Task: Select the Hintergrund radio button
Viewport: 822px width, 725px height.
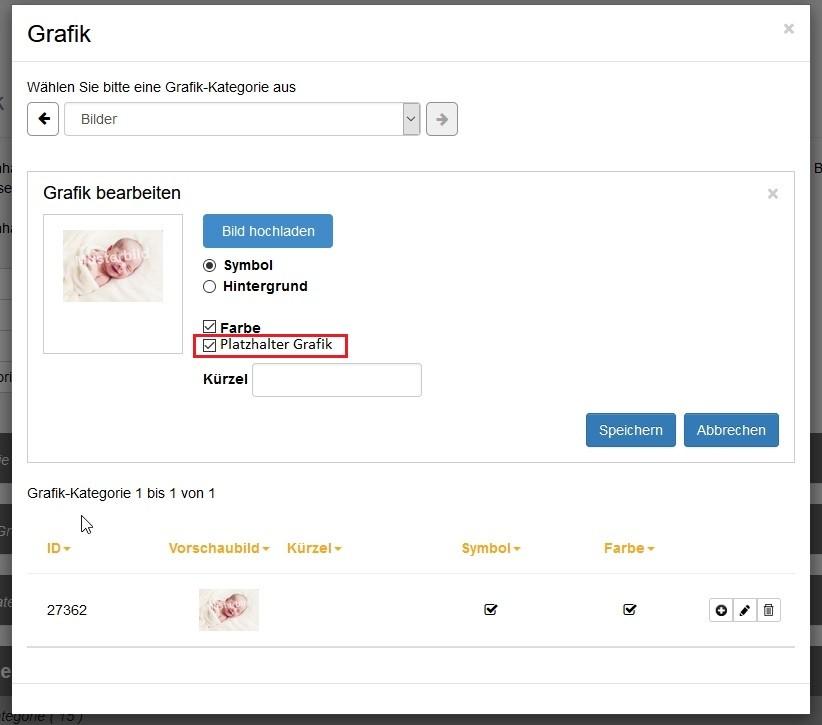Action: pyautogui.click(x=209, y=286)
